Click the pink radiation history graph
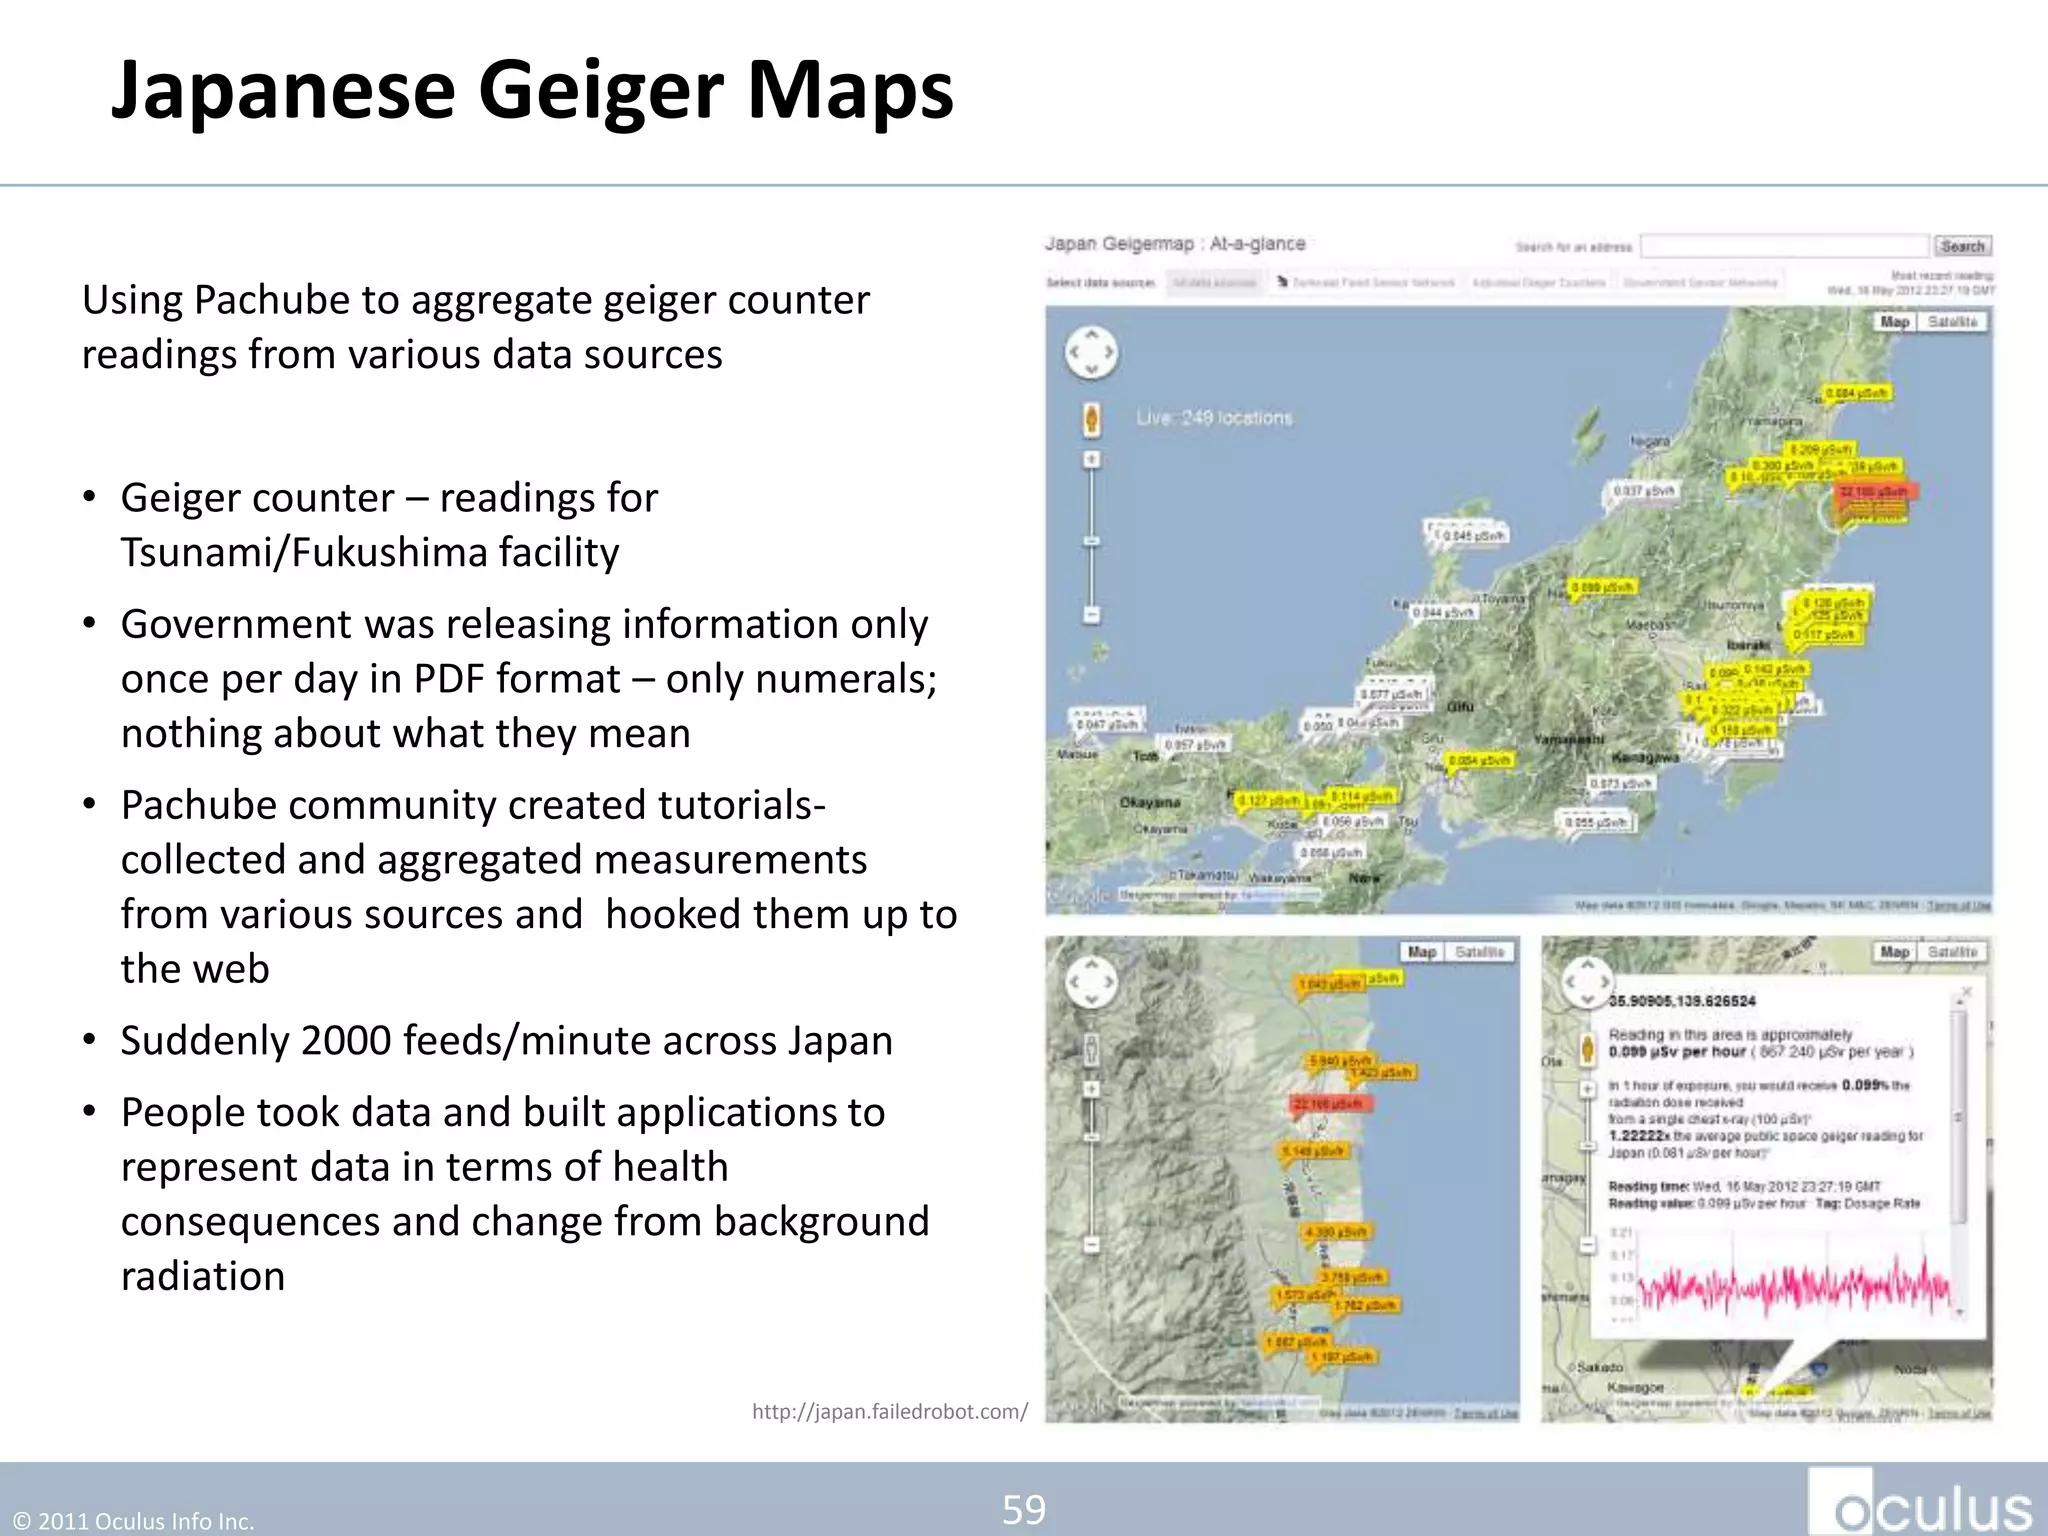 pos(1792,1283)
